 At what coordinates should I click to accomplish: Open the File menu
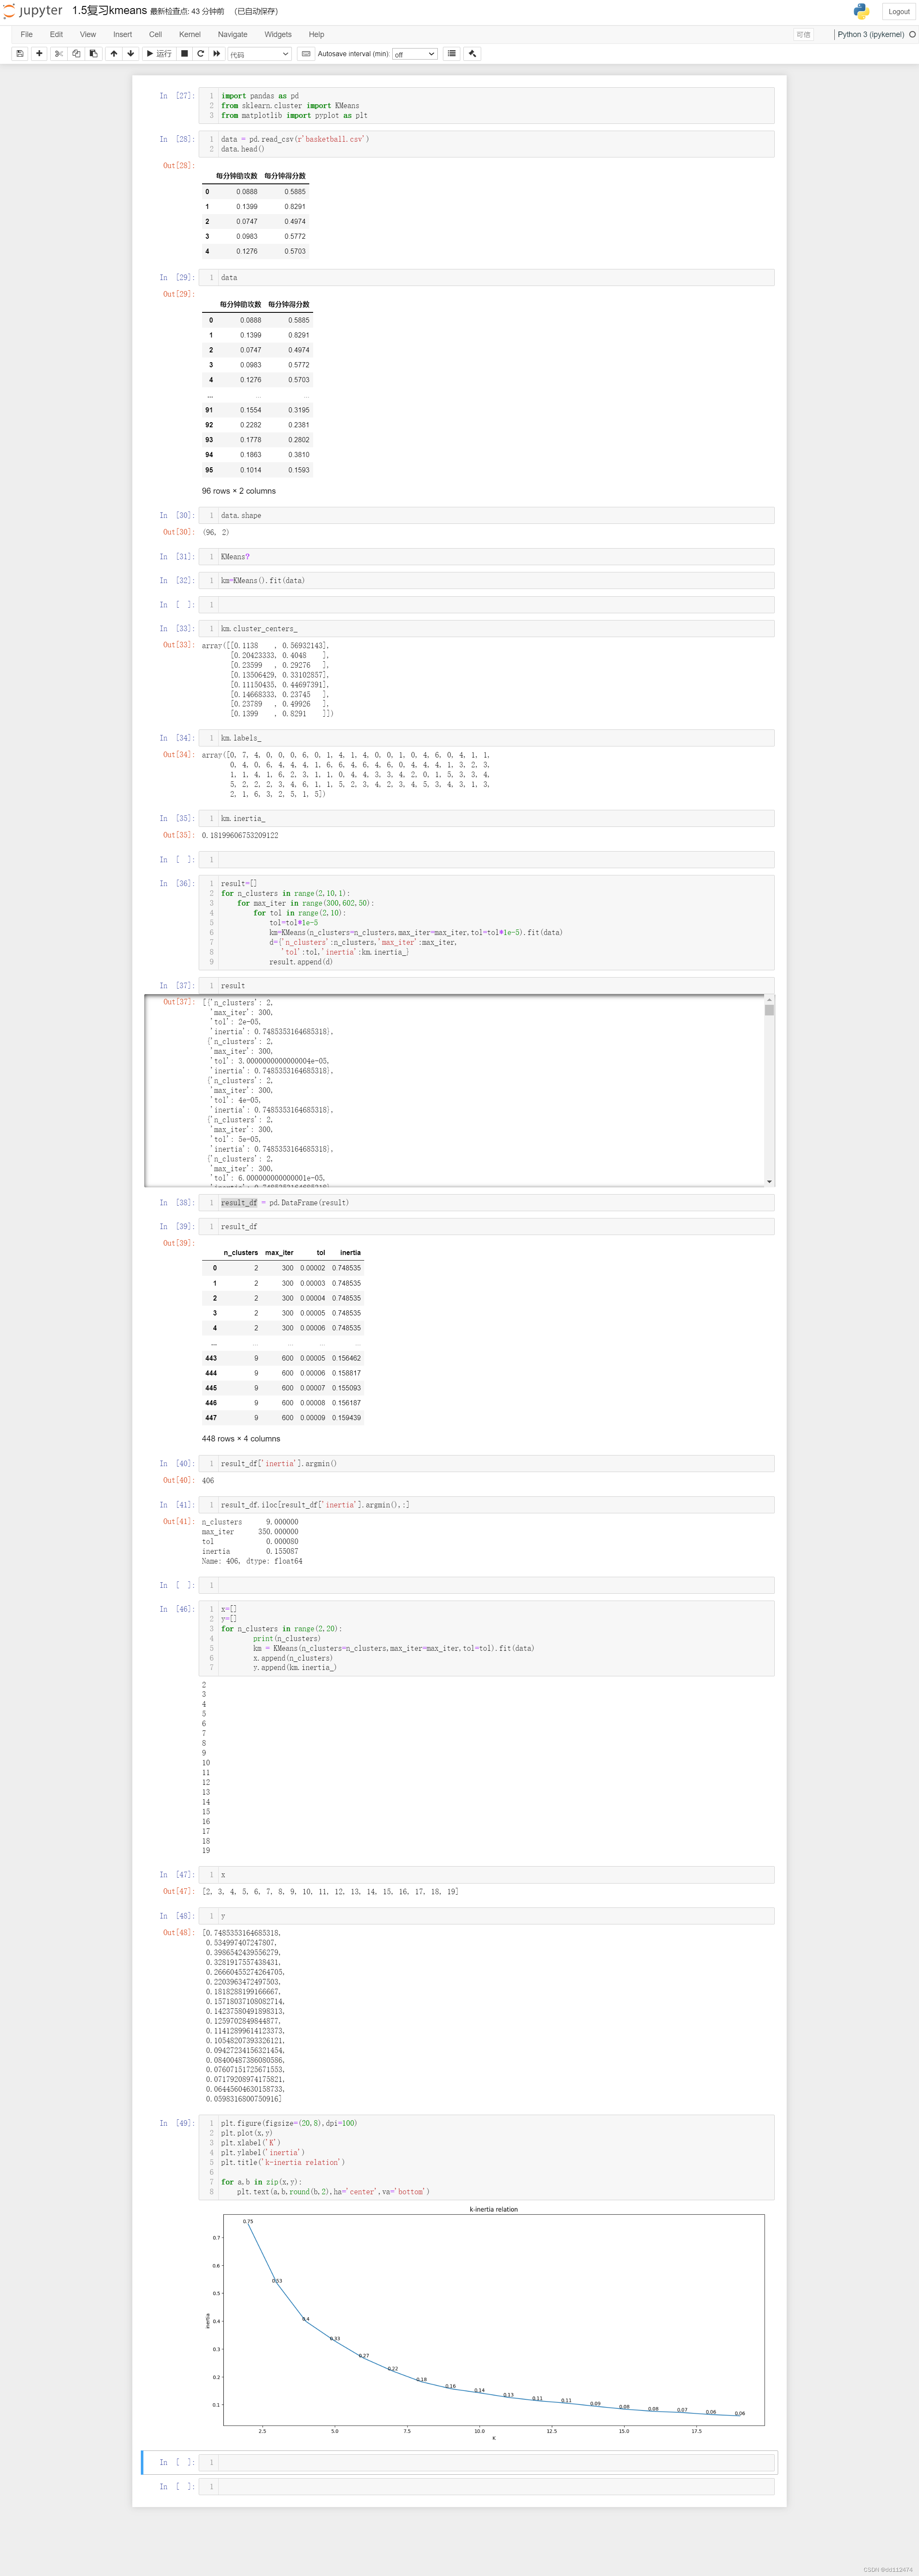(27, 34)
